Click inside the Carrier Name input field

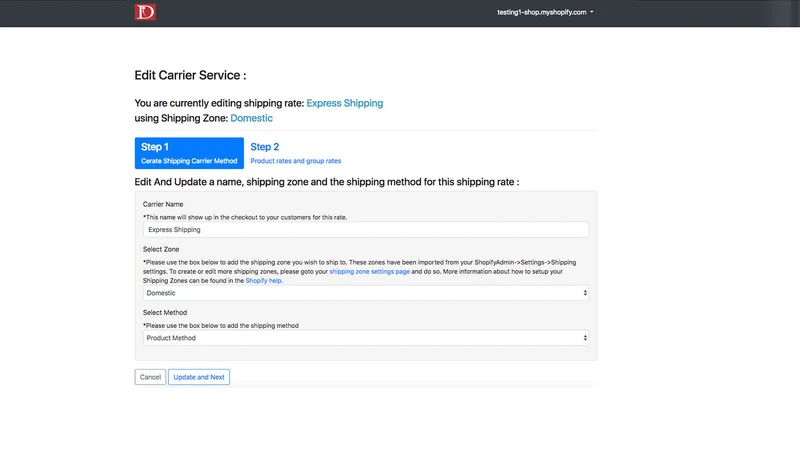366,230
